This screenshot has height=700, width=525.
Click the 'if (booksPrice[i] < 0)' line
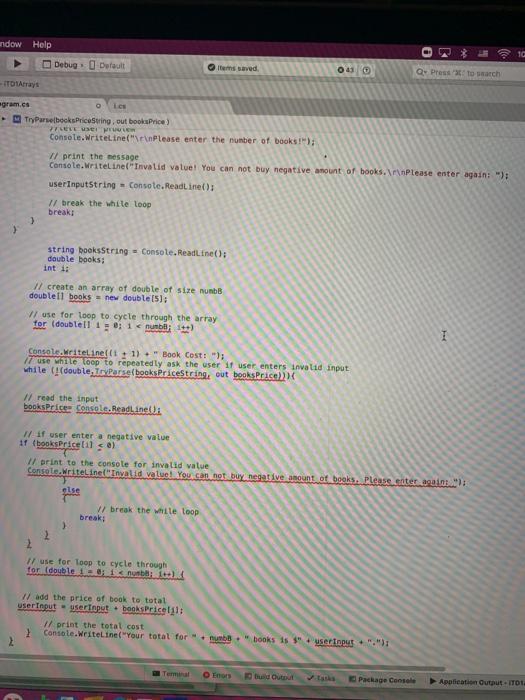[x=67, y=445]
